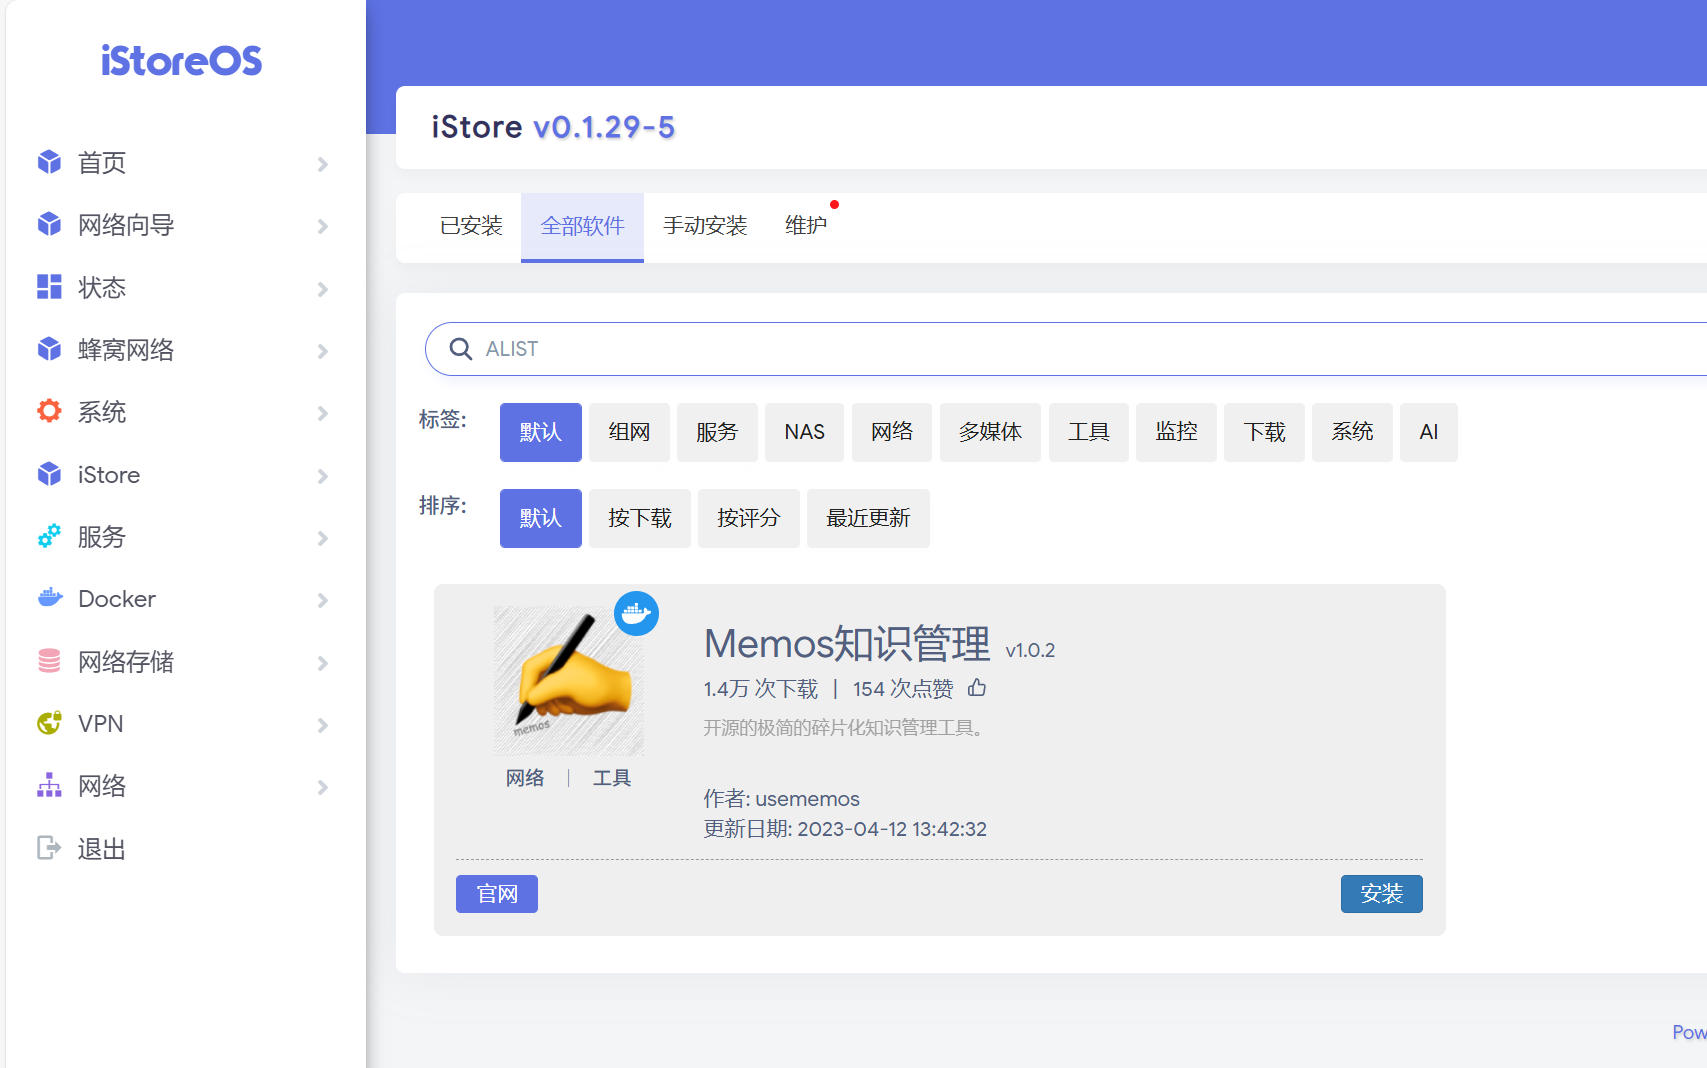Click the Docker whale icon in sidebar
Image resolution: width=1707 pixels, height=1068 pixels.
(x=49, y=598)
